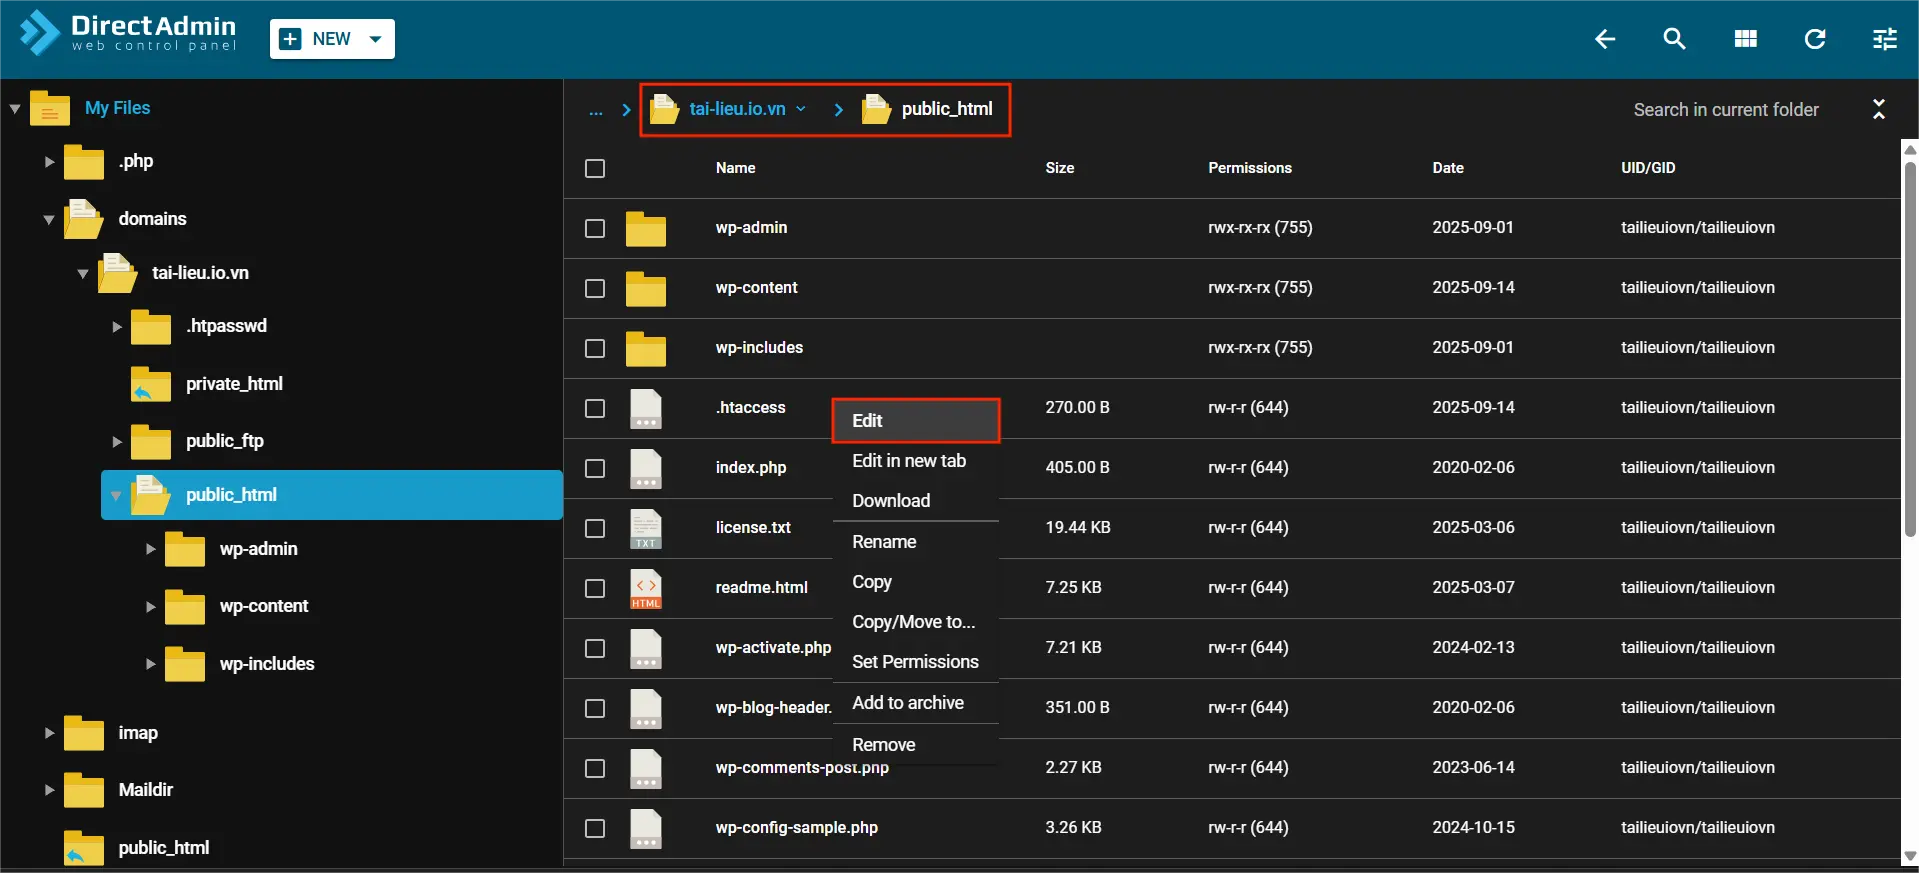This screenshot has height=873, width=1919.
Task: Choose Edit in new tab from context menu
Action: pyautogui.click(x=916, y=461)
